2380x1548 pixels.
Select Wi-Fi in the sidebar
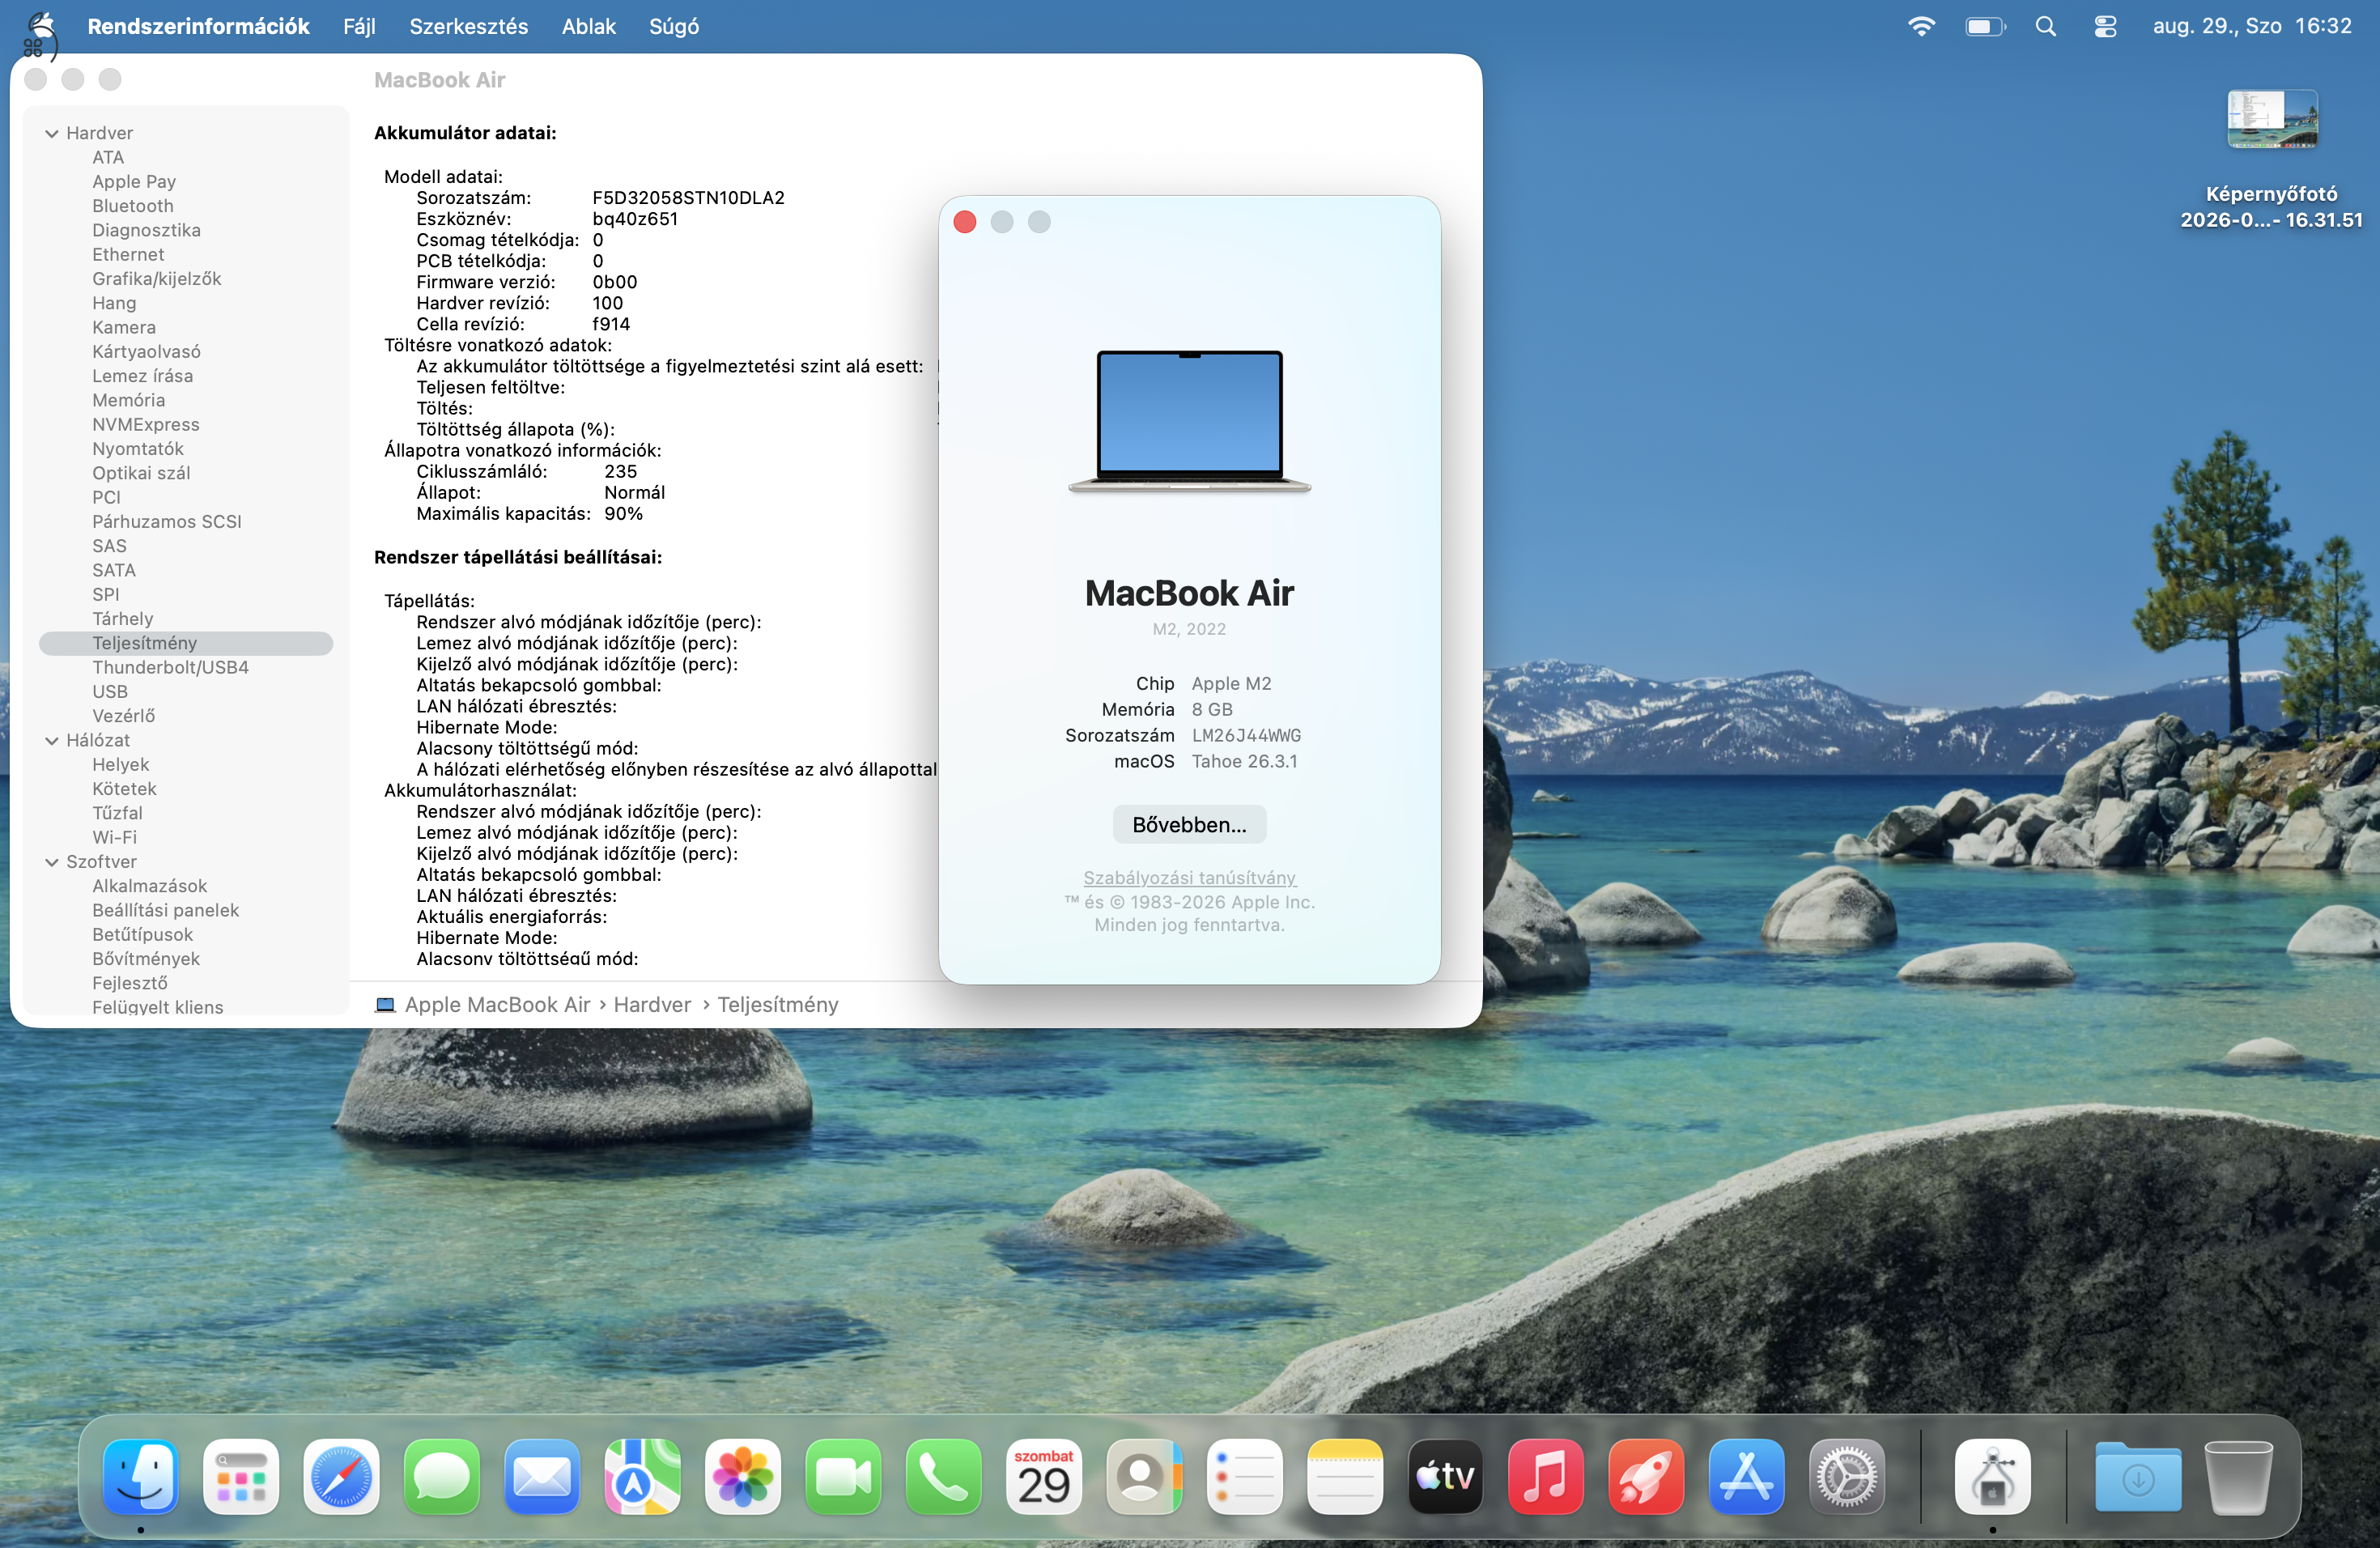pos(115,837)
